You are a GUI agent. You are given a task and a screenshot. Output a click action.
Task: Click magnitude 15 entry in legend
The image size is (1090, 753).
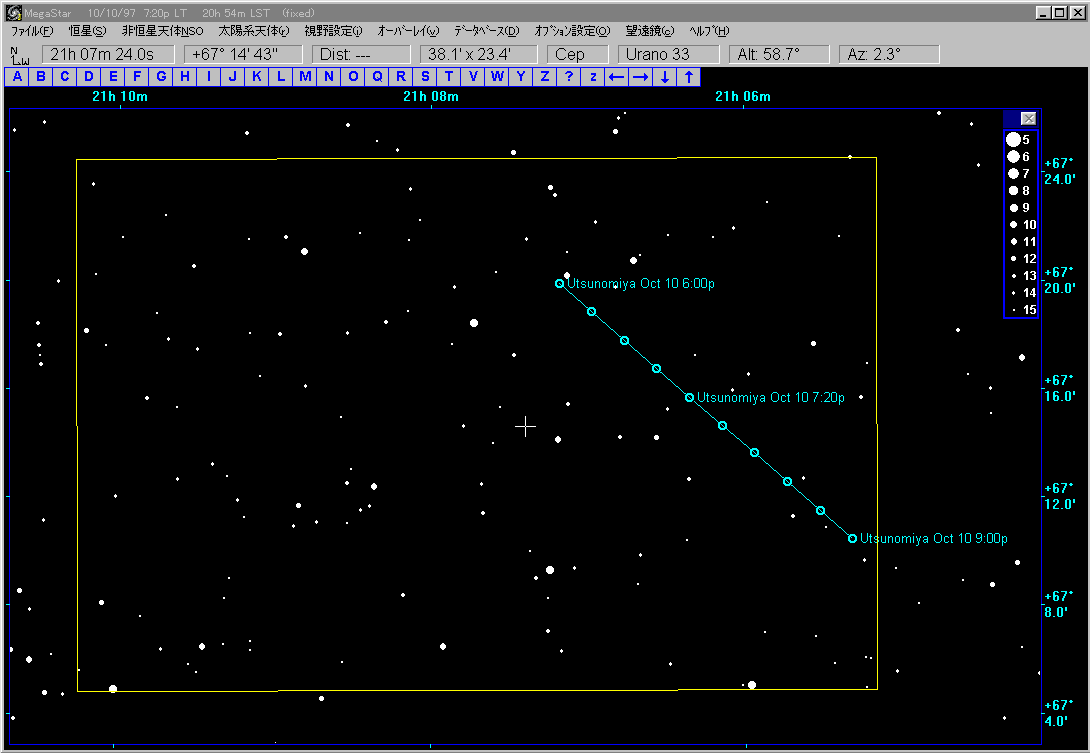click(1024, 310)
